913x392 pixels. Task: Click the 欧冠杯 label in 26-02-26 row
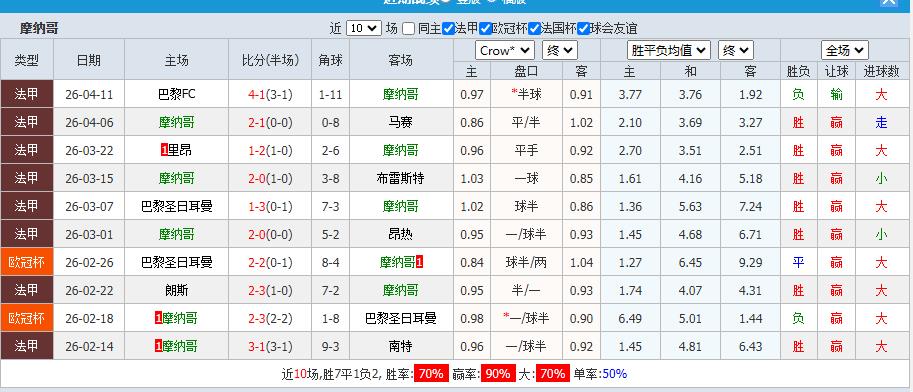pos(27,263)
